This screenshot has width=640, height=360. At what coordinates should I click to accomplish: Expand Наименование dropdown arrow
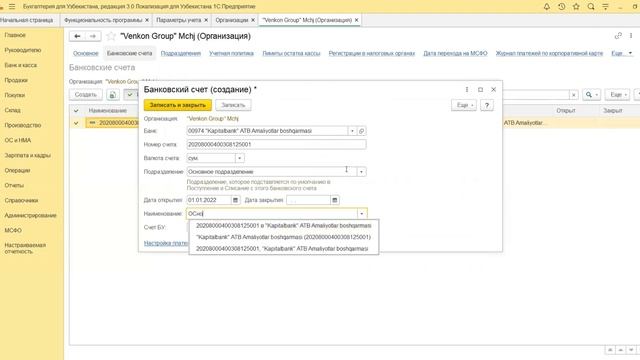pos(361,214)
